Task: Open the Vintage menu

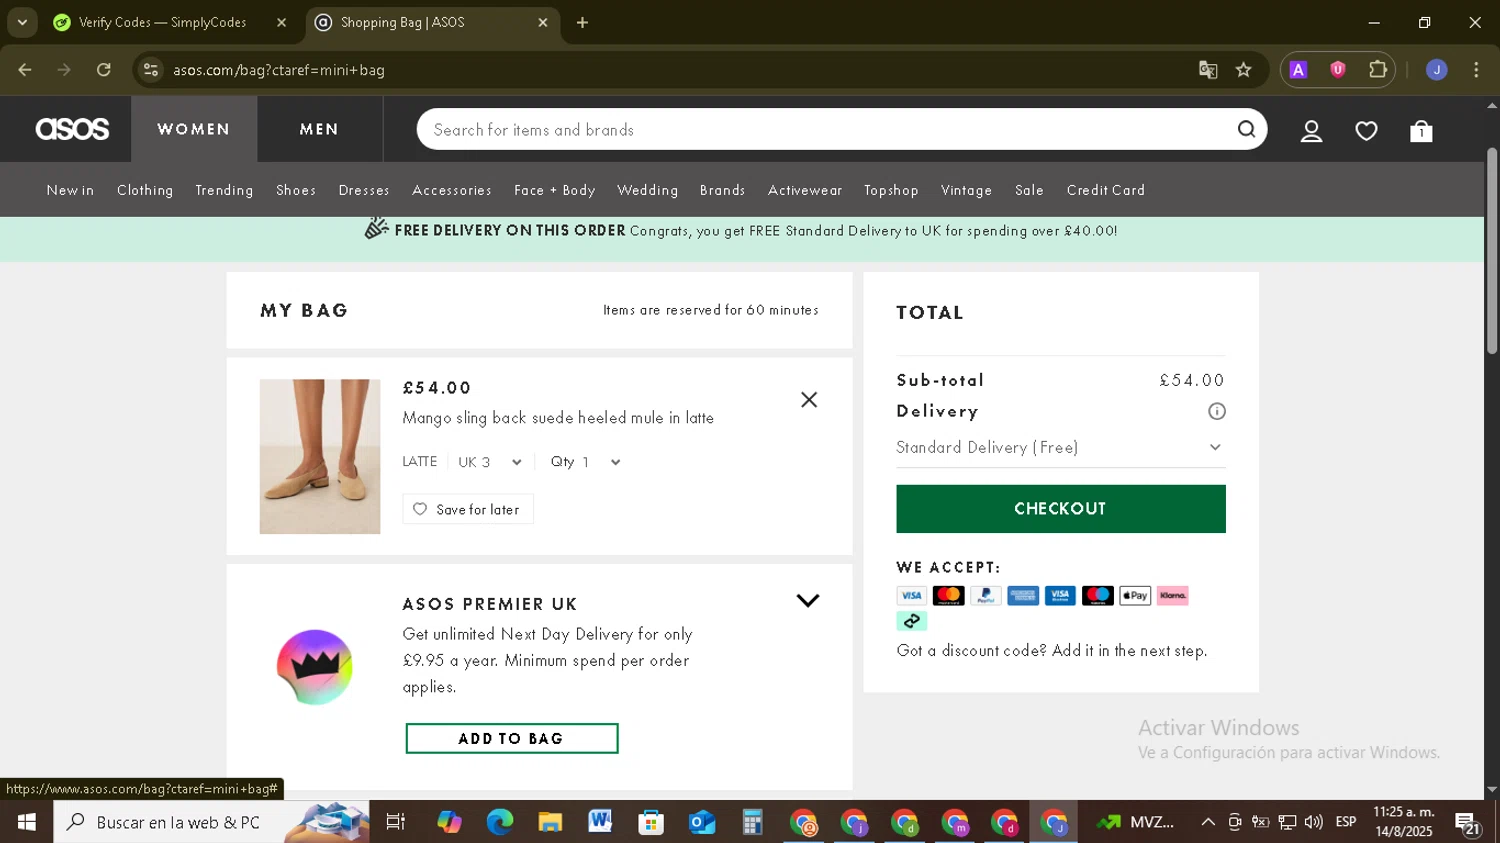Action: [x=966, y=190]
